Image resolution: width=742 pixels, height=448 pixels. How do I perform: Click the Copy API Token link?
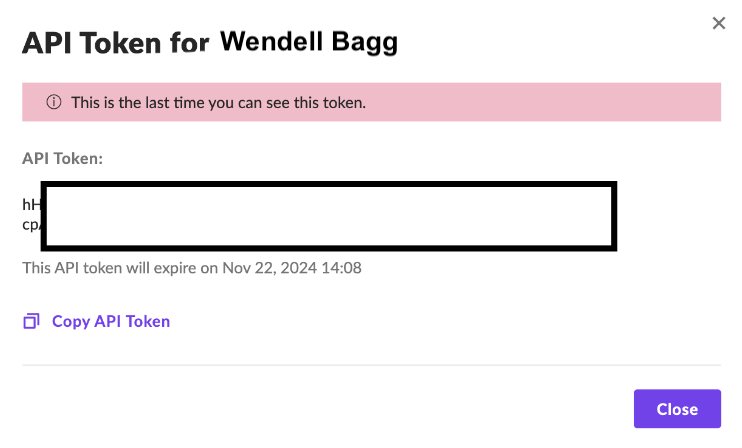tap(110, 321)
